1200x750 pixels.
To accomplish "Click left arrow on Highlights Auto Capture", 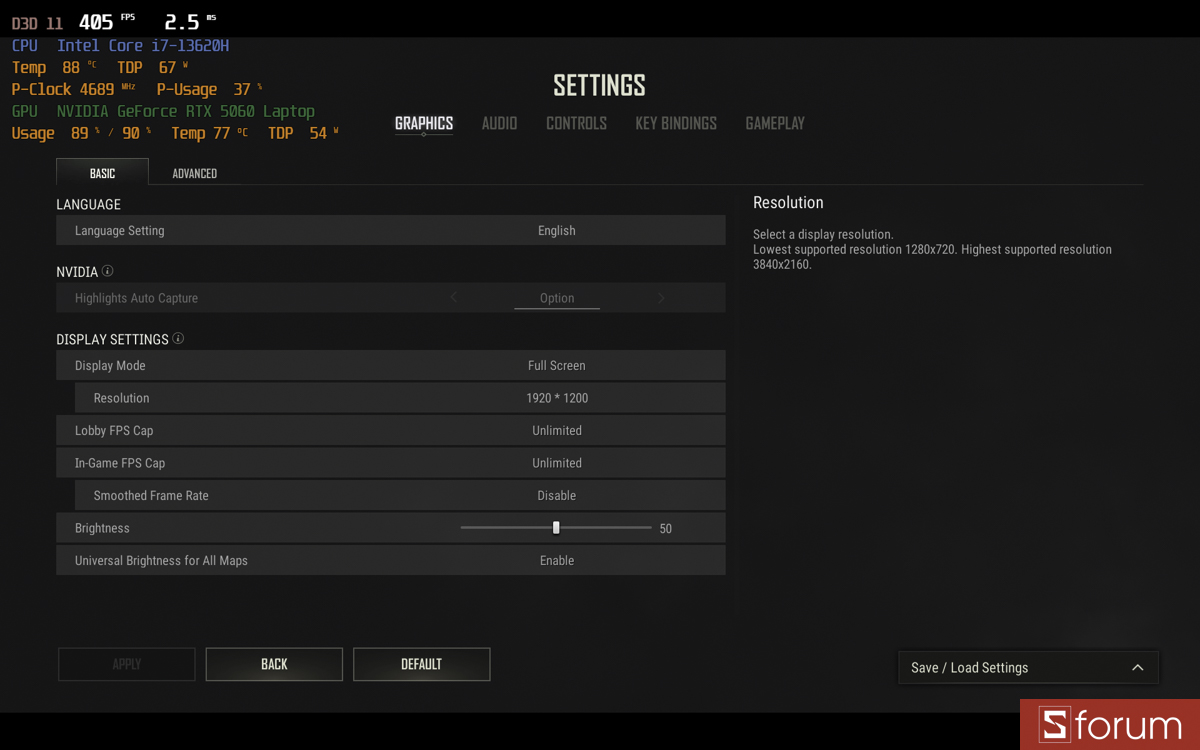I will point(453,297).
